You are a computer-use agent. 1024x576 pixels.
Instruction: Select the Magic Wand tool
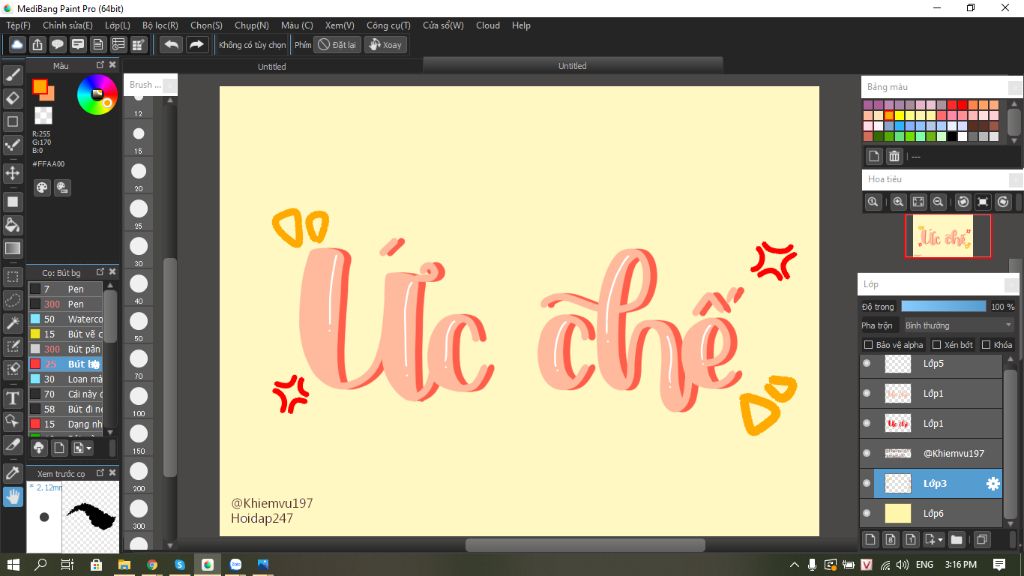(12, 323)
